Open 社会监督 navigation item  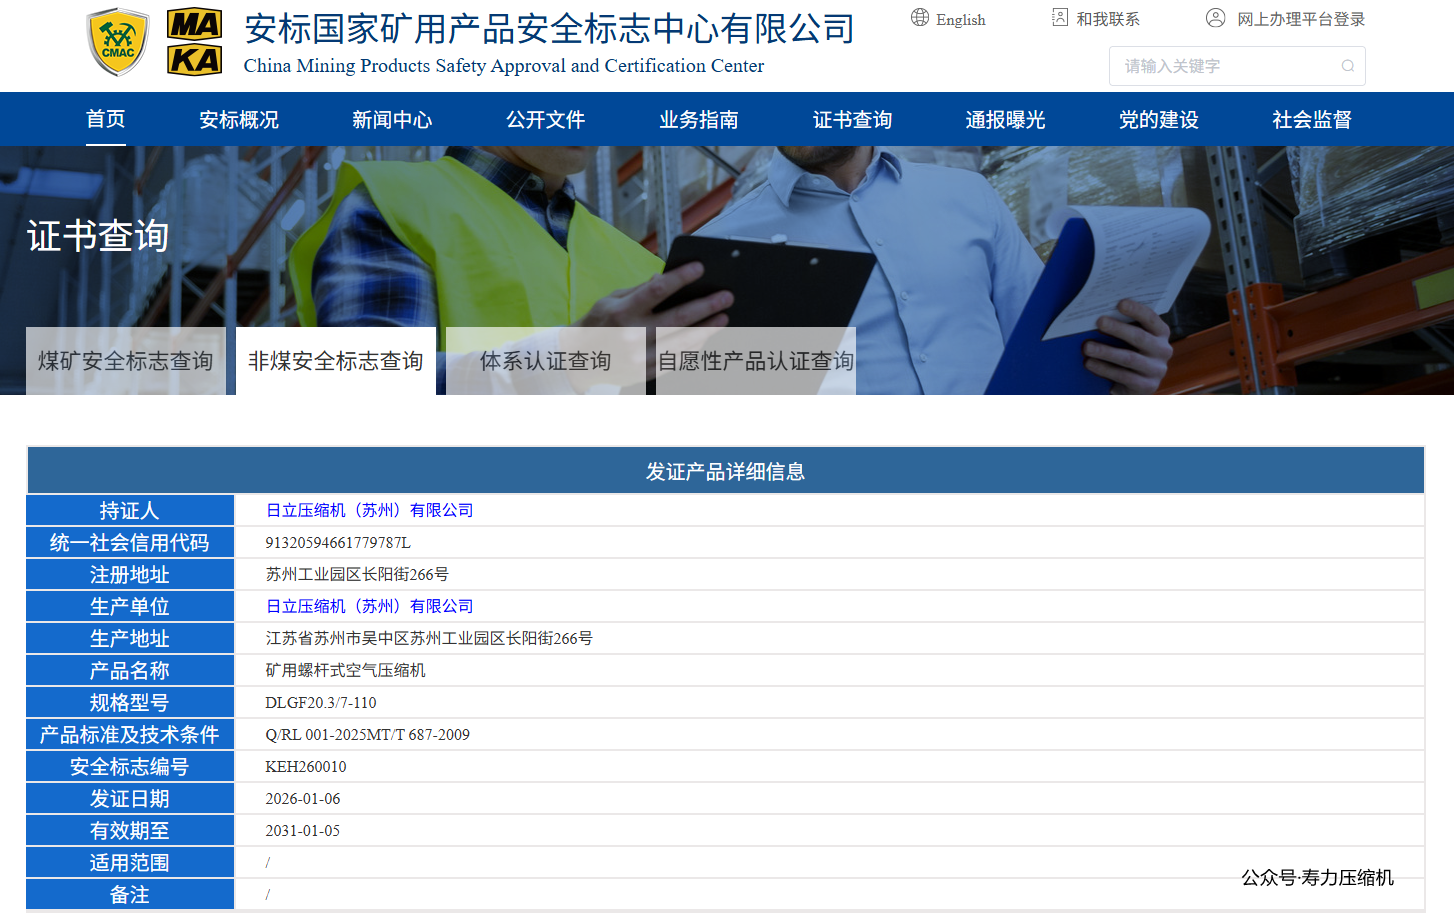click(1312, 120)
